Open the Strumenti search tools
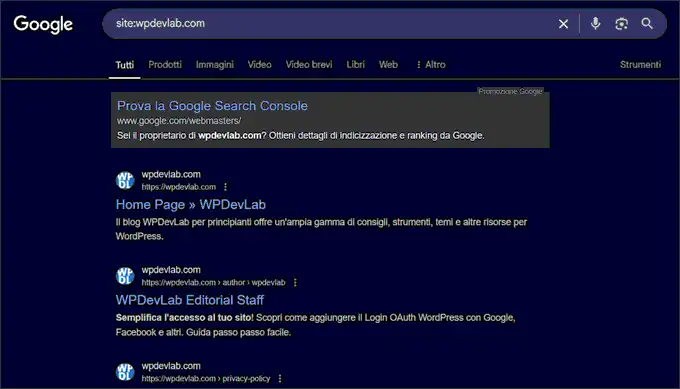The height and width of the screenshot is (389, 680). click(x=640, y=65)
